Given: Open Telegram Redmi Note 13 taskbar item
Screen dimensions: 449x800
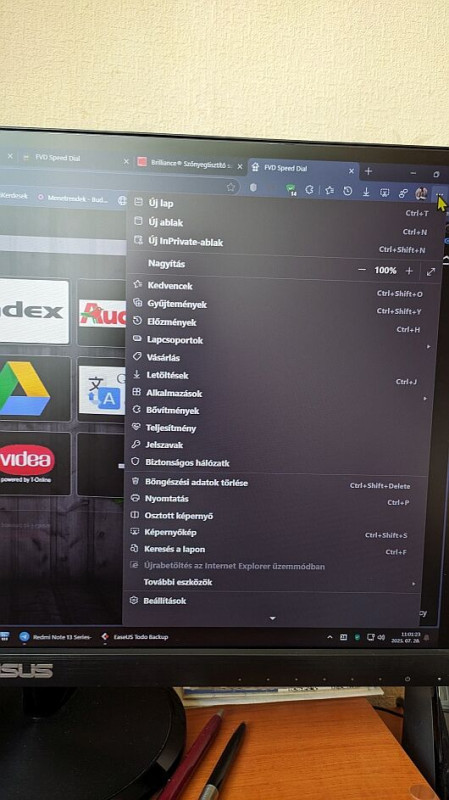Looking at the screenshot, I should pos(56,637).
